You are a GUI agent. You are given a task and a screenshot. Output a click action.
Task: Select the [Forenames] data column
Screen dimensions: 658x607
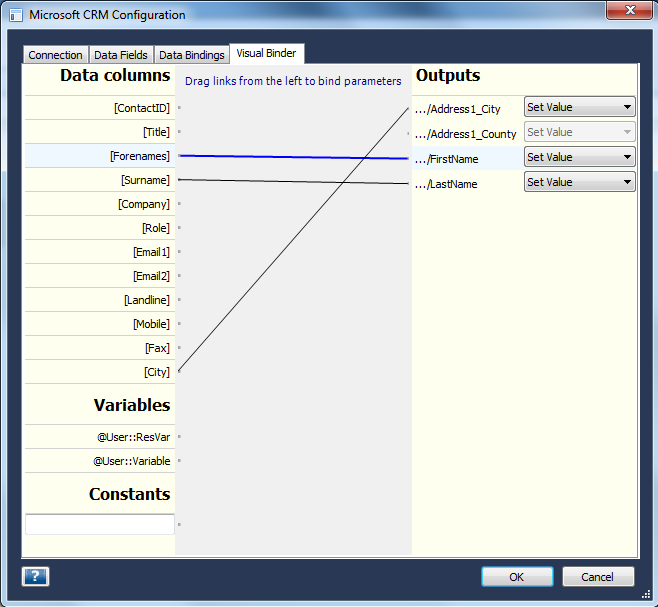(x=100, y=156)
